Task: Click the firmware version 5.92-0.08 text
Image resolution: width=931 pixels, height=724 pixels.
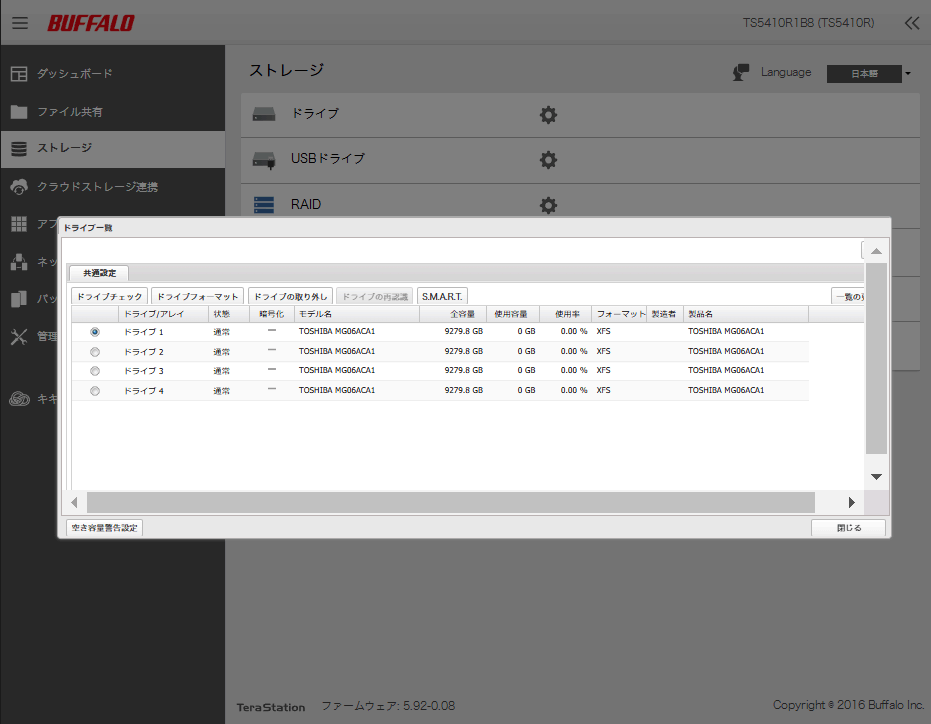Action: [x=429, y=706]
